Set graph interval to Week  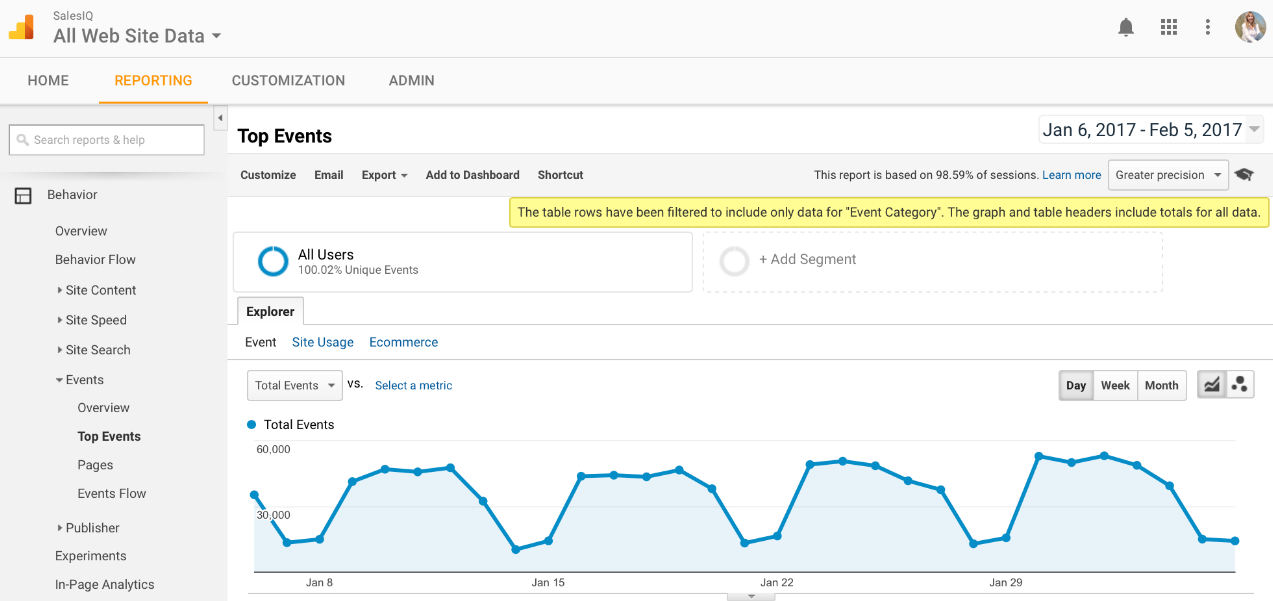[x=1115, y=385]
